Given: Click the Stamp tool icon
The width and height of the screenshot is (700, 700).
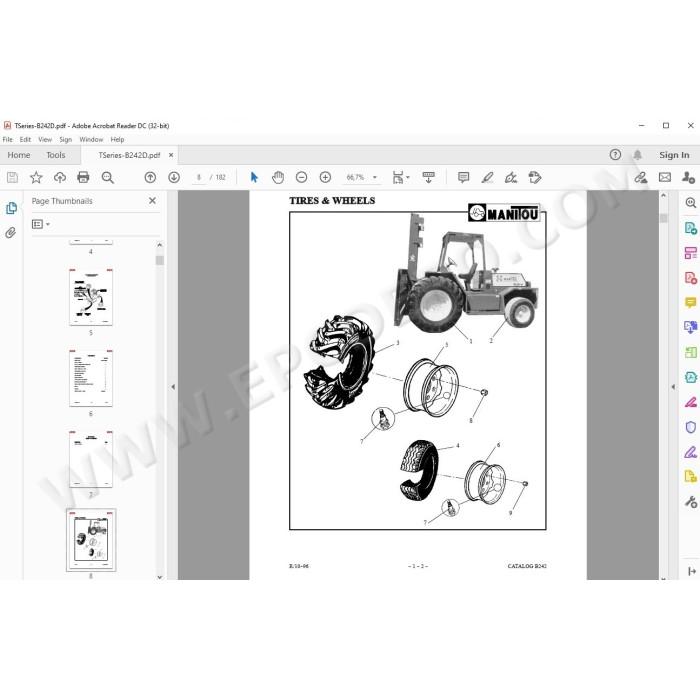Looking at the screenshot, I should [x=534, y=177].
